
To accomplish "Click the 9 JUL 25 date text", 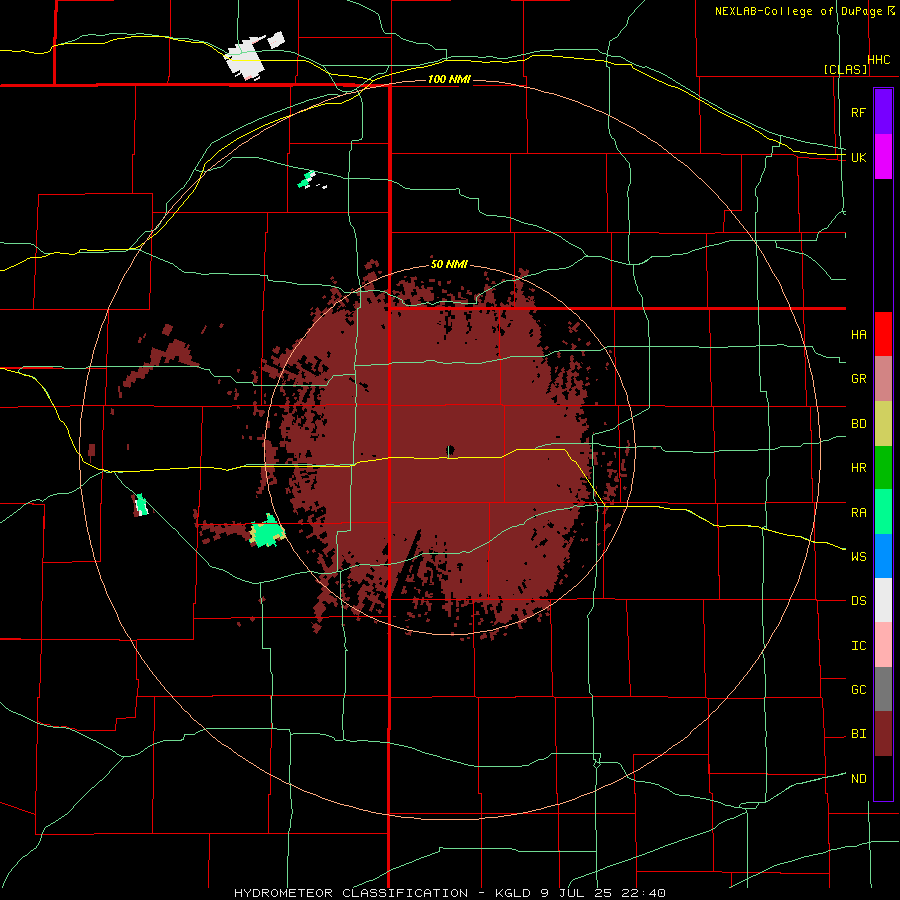I will click(x=576, y=893).
